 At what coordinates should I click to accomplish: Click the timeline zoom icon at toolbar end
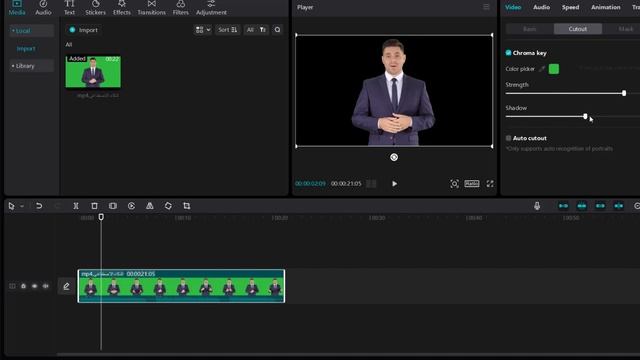tap(637, 206)
